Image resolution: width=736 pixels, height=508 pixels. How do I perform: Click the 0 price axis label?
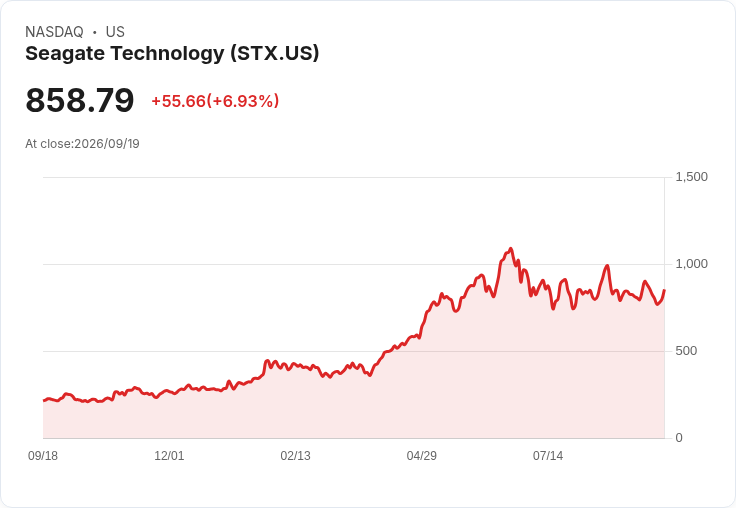coord(679,438)
